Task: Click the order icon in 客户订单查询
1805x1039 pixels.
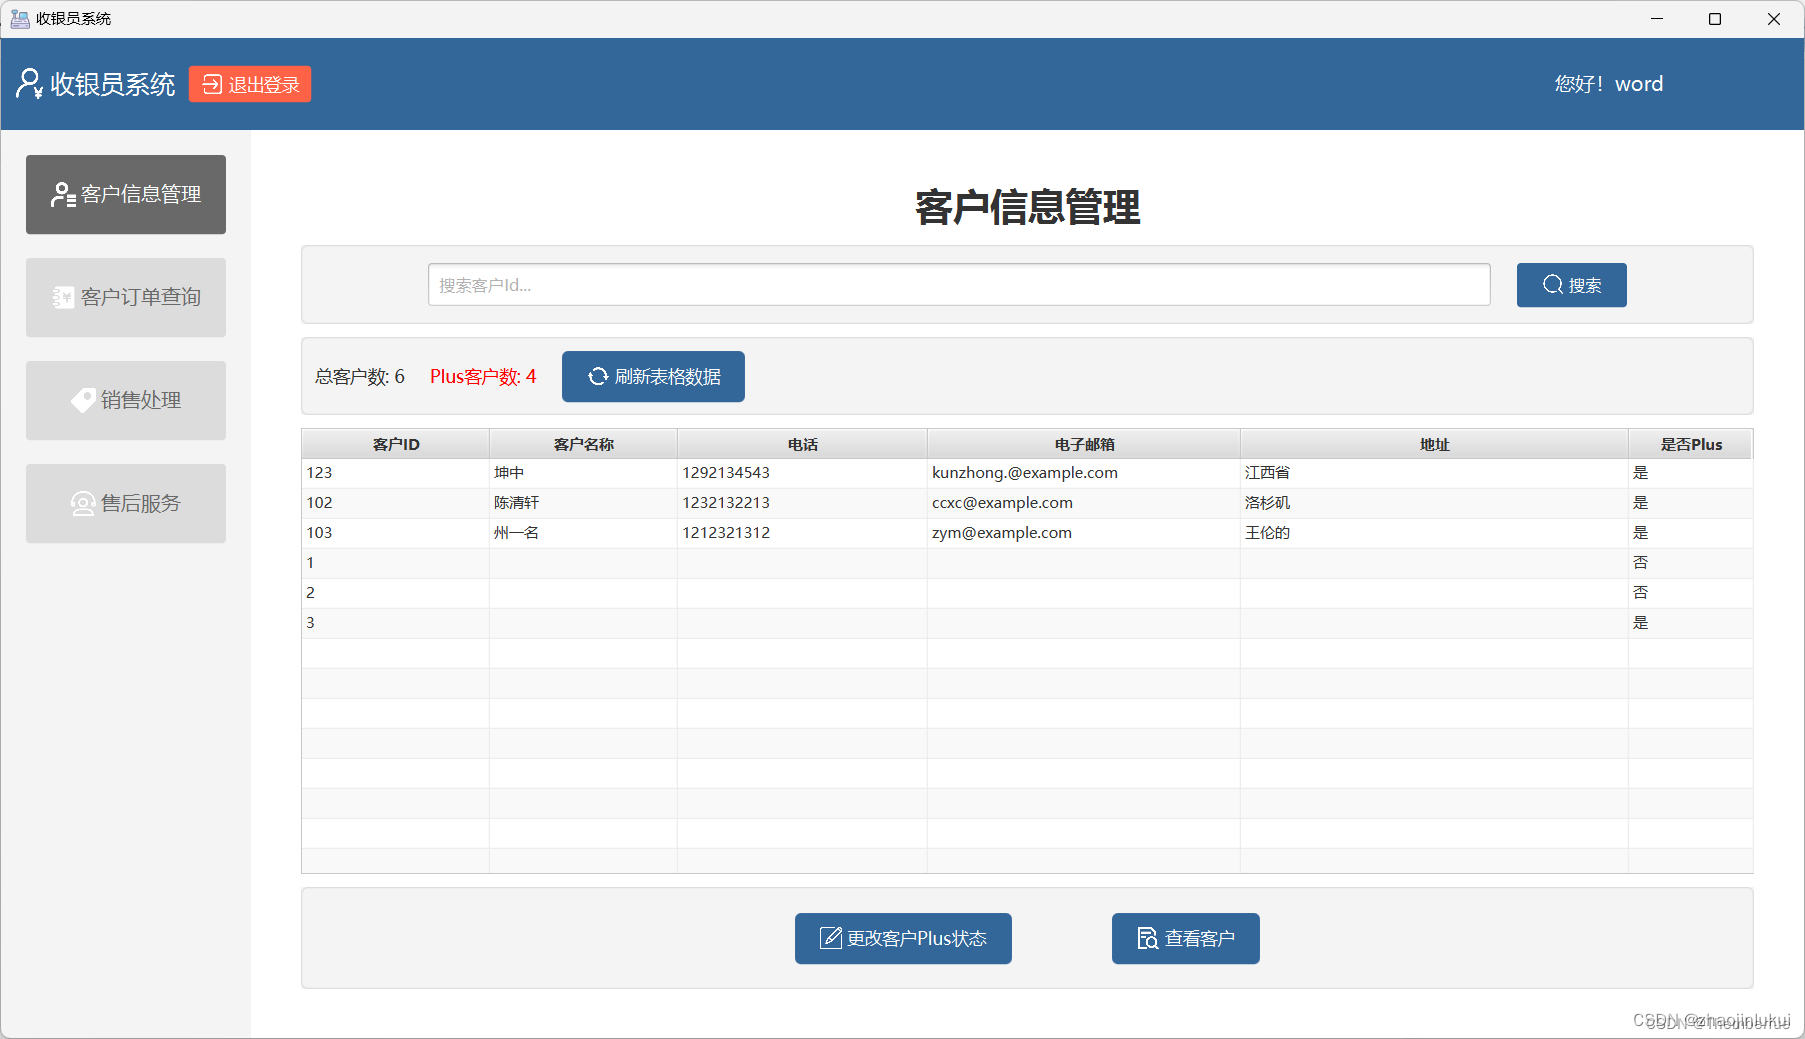Action: coord(63,297)
